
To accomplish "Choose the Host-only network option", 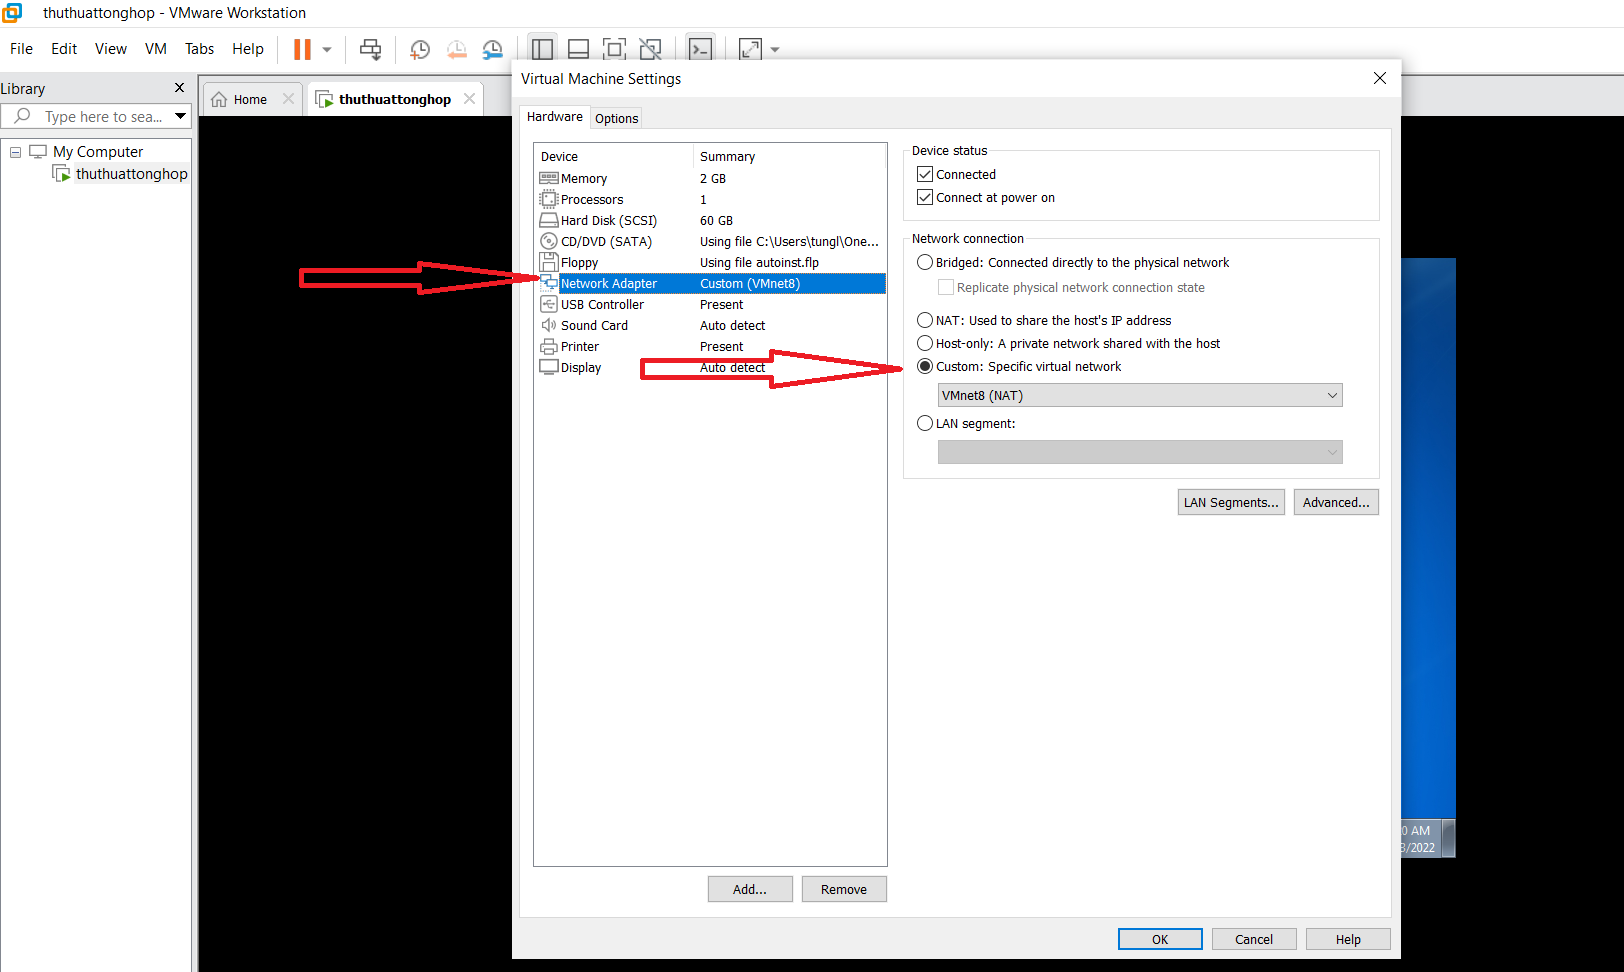I will coord(925,343).
